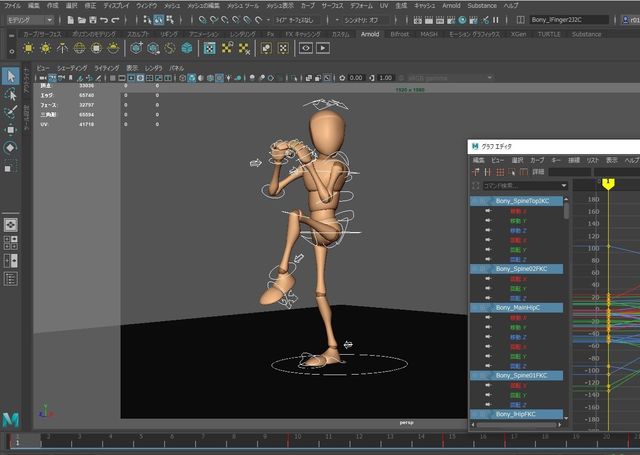Open the Arnold menu in main menu bar
Screen dimensions: 640x455
click(451, 6)
